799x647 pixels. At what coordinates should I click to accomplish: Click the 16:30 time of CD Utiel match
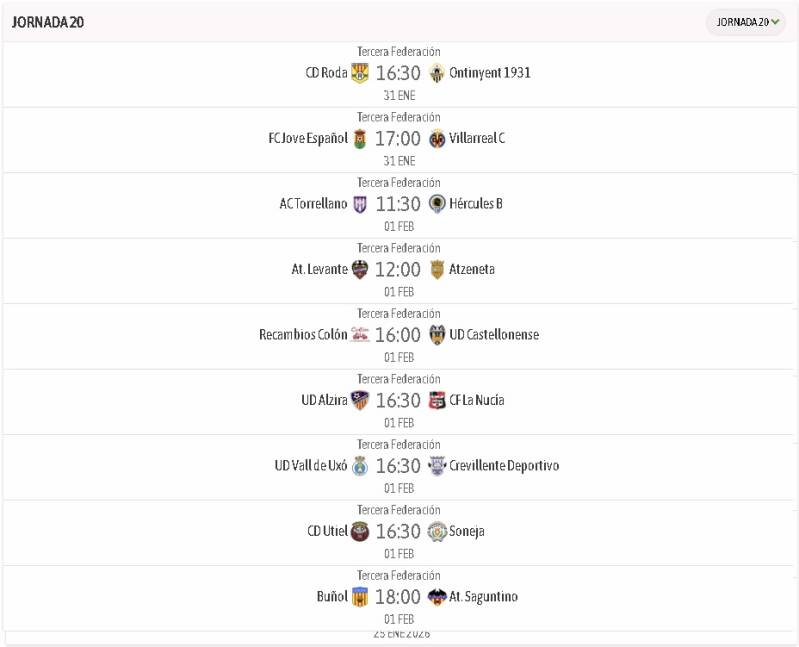[398, 532]
